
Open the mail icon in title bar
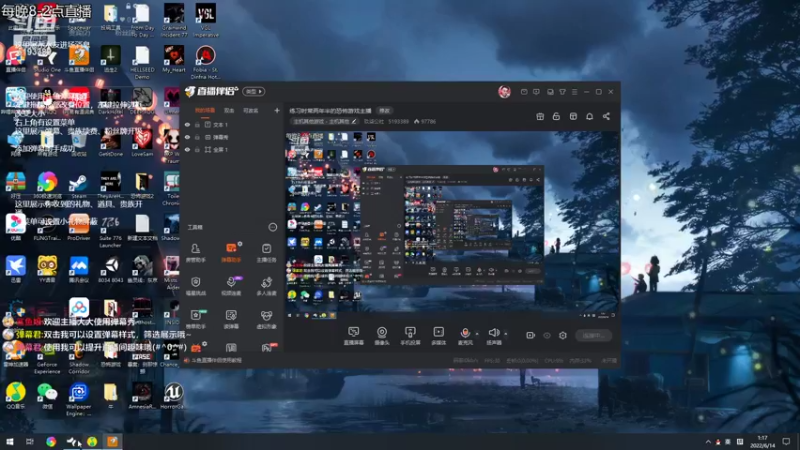tap(524, 92)
